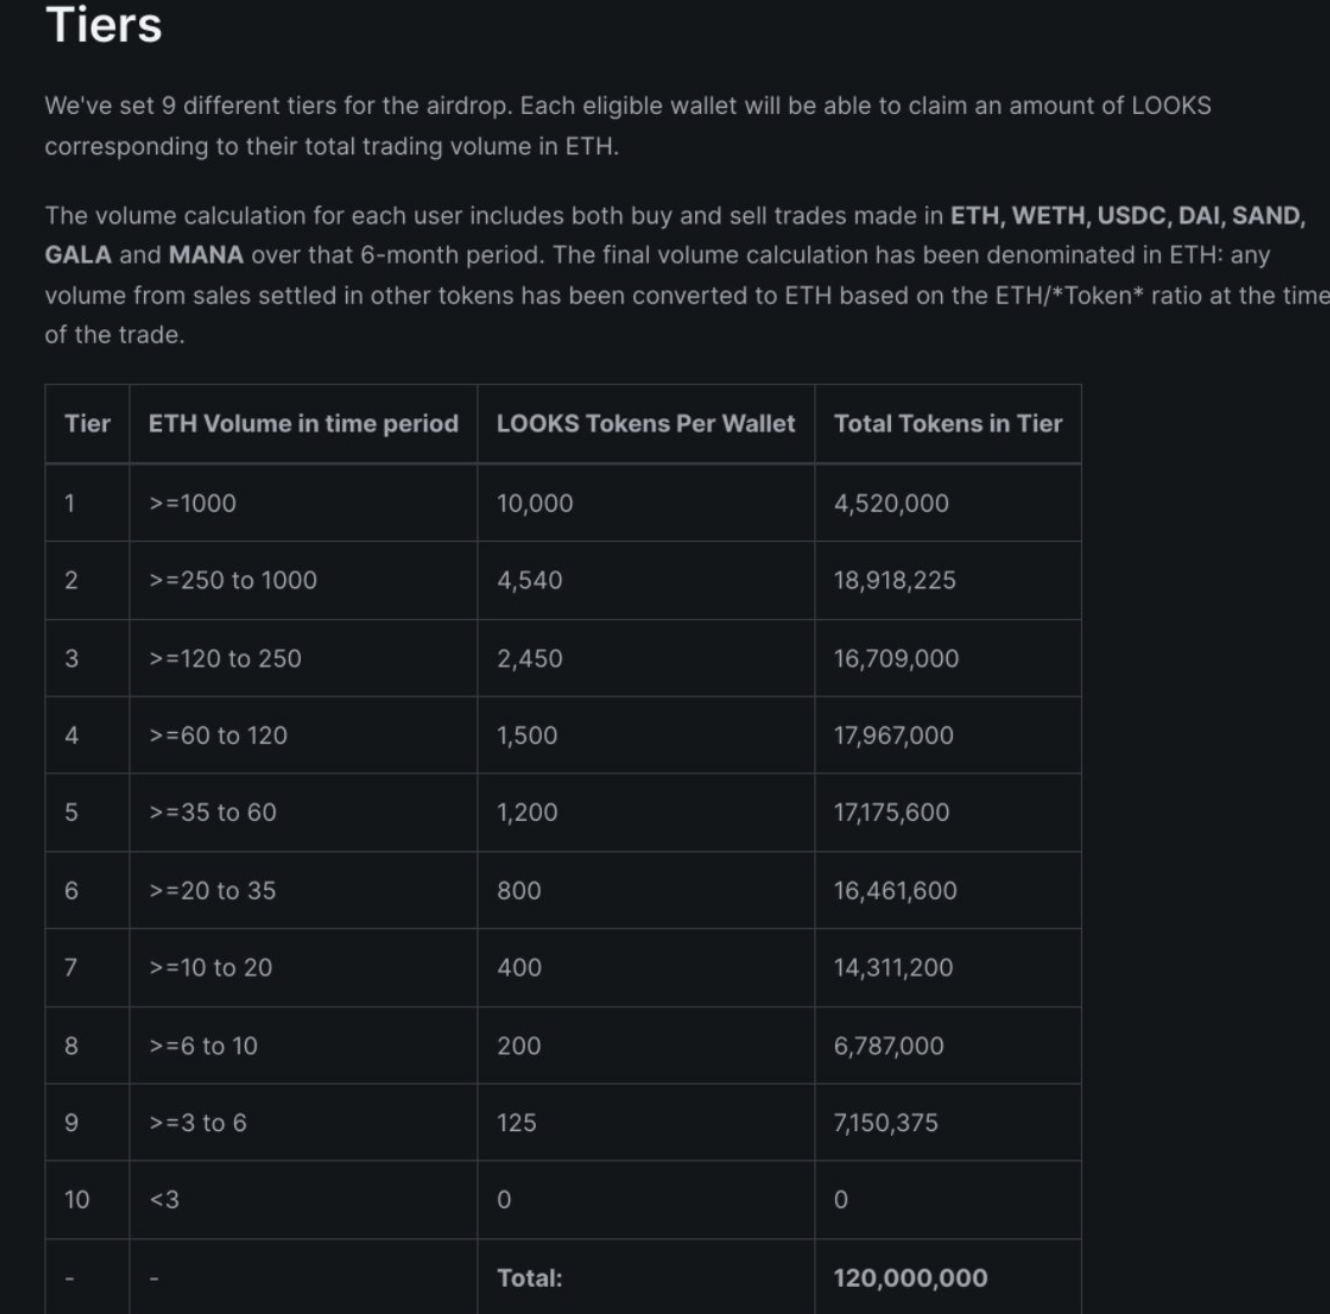The width and height of the screenshot is (1330, 1314).
Task: Click the '>=6 to 10' volume cell
Action: [203, 1046]
